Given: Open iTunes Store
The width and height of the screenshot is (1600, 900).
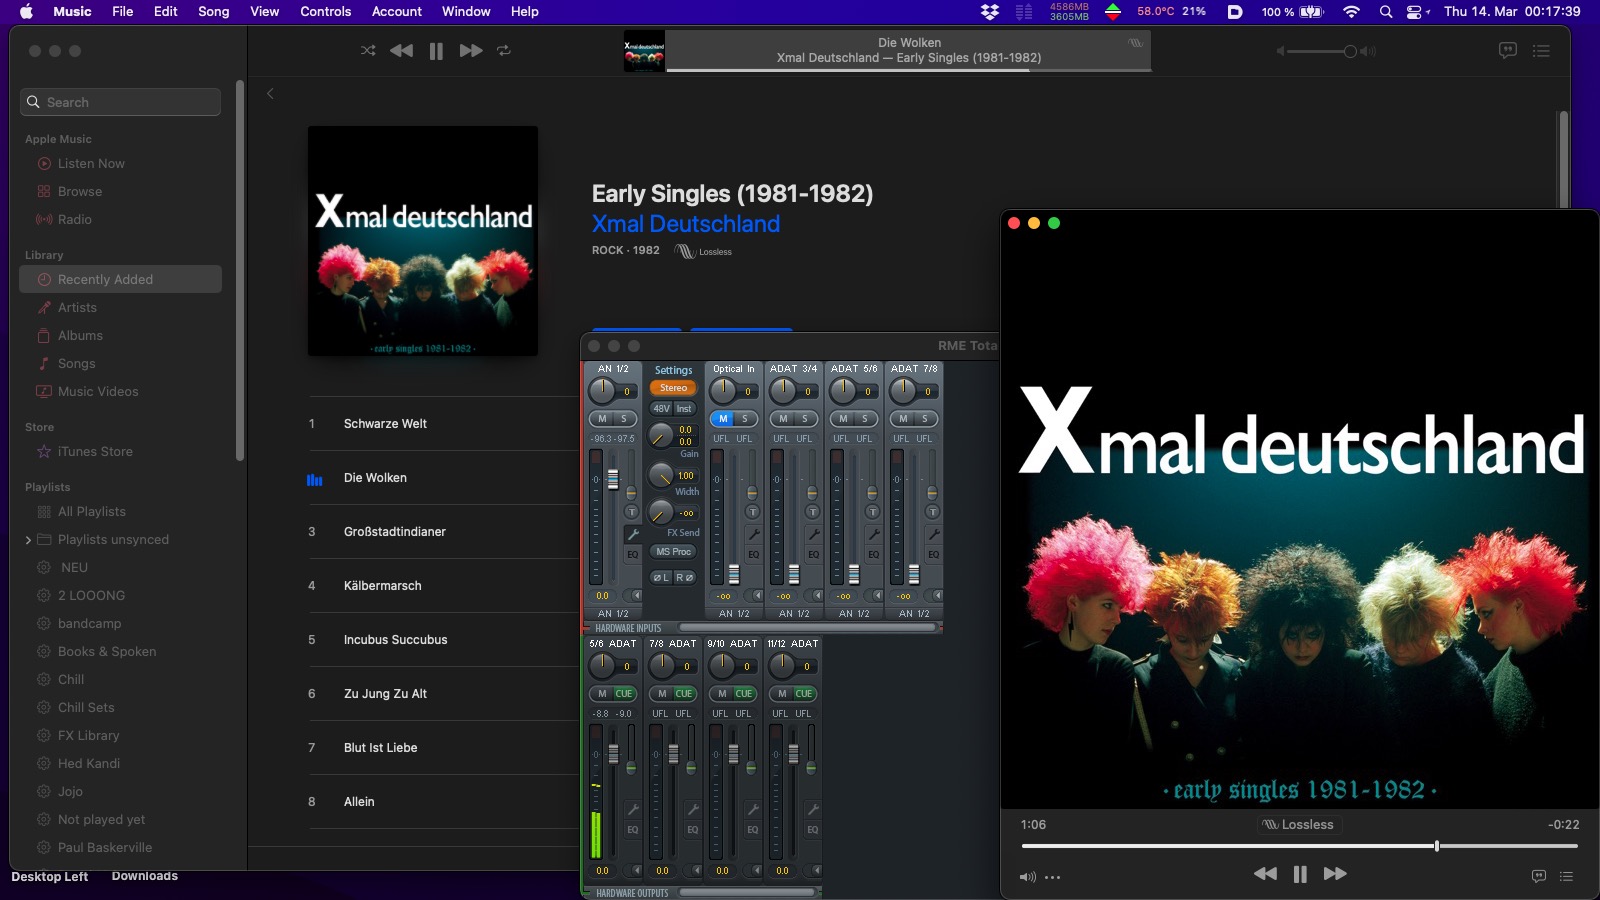Looking at the screenshot, I should click(95, 451).
